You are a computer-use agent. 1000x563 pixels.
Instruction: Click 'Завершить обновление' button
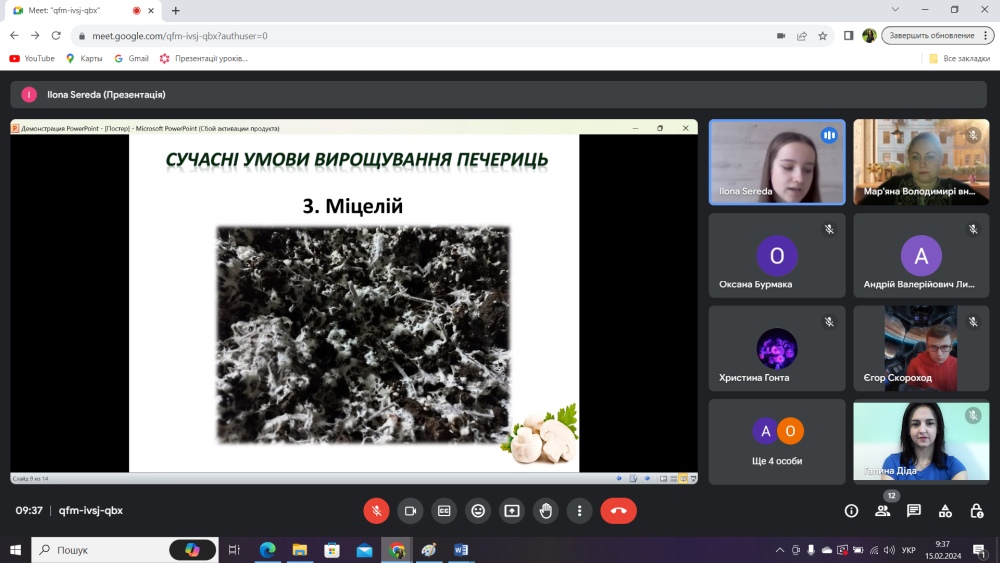pos(932,36)
